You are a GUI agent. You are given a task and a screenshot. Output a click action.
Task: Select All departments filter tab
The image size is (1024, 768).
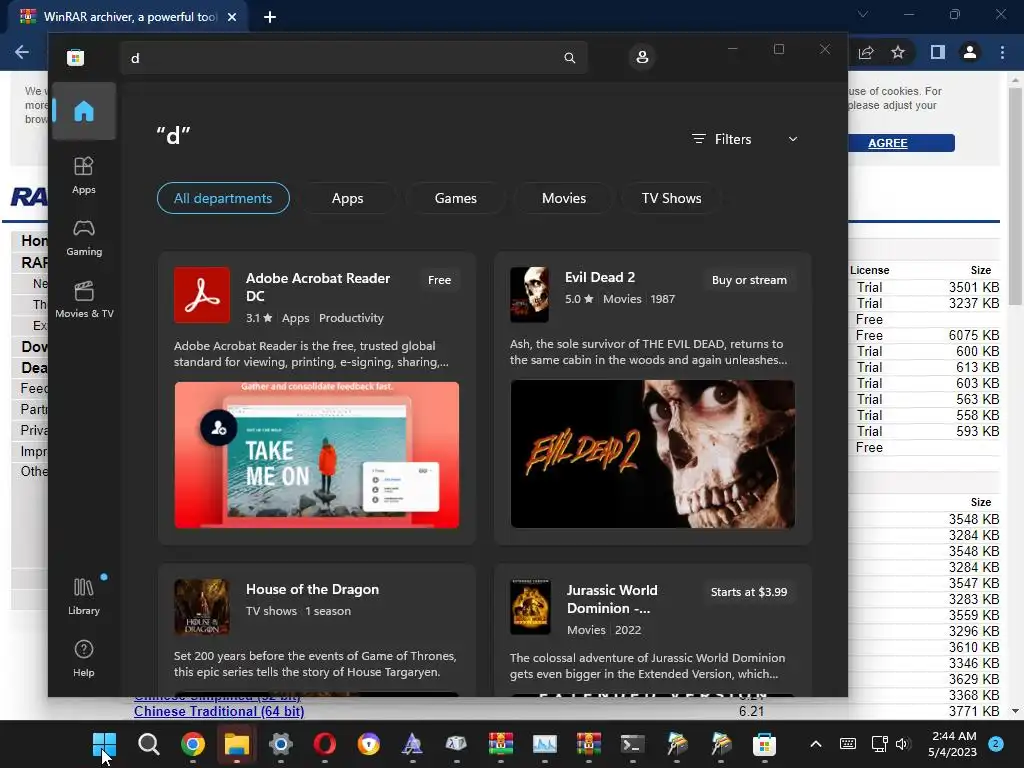point(223,198)
